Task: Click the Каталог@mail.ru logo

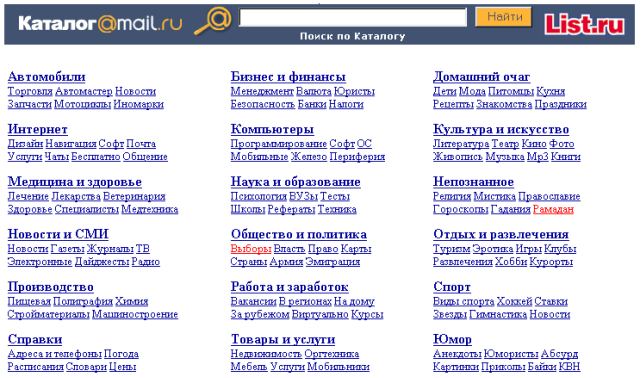Action: click(x=100, y=24)
